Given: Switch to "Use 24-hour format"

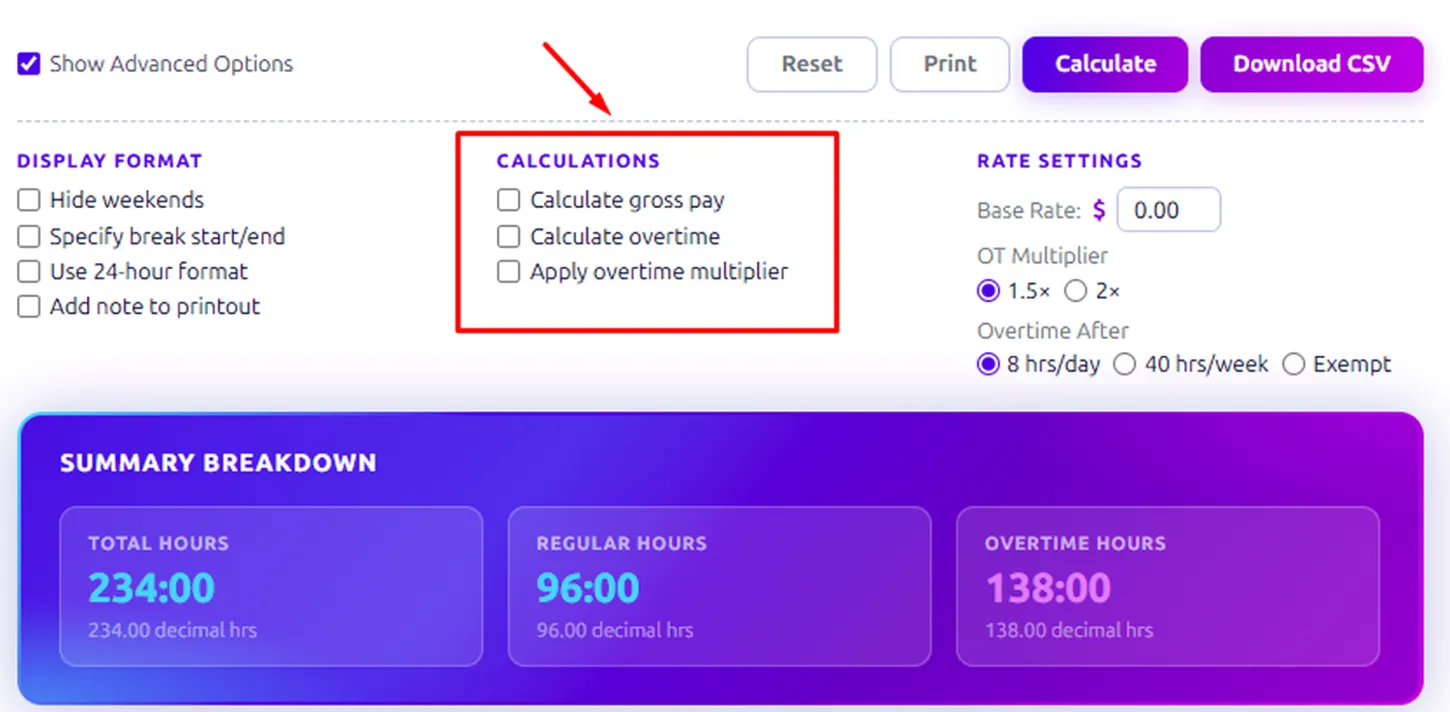Looking at the screenshot, I should (28, 271).
